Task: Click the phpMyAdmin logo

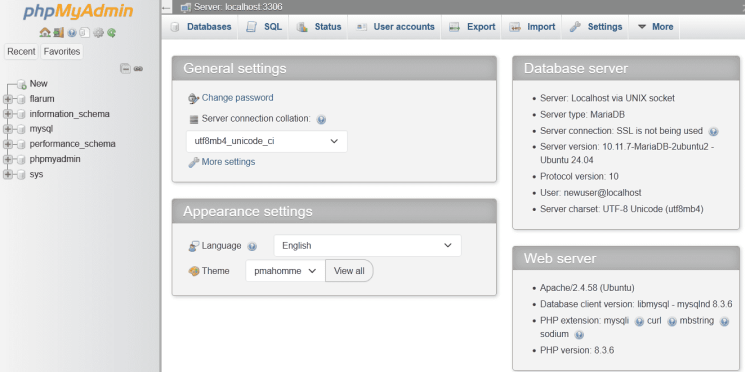Action: click(78, 11)
